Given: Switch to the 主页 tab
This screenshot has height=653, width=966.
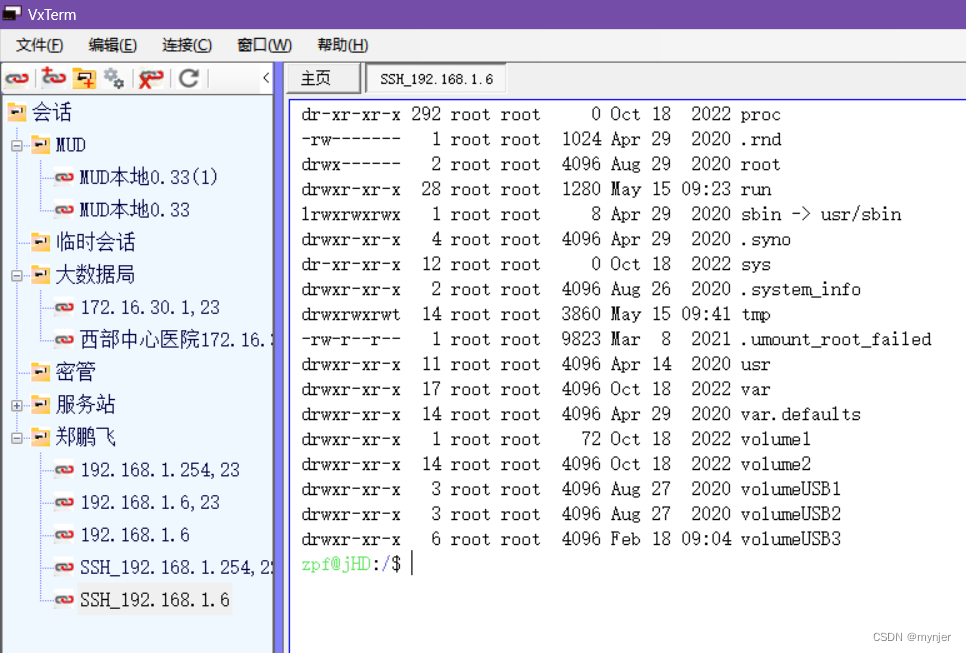Looking at the screenshot, I should [x=324, y=78].
